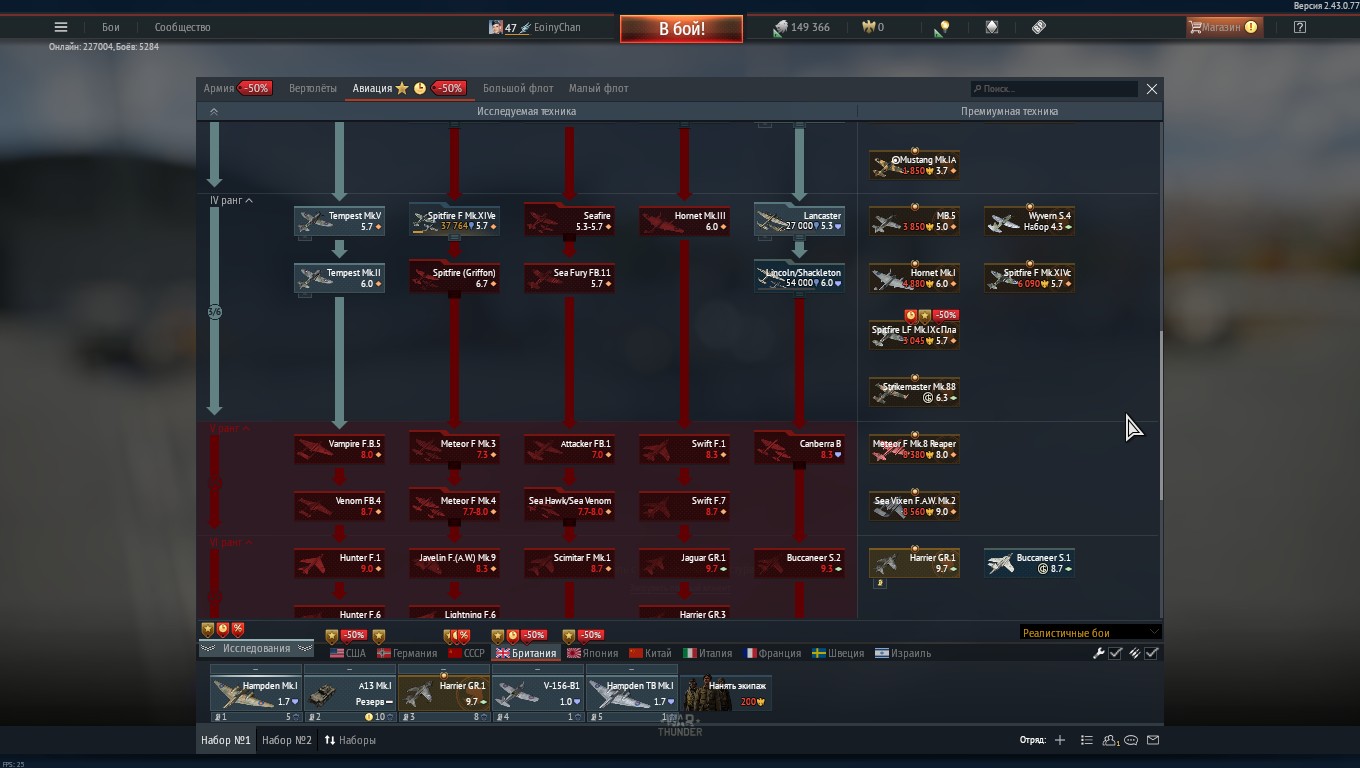Open the help question mark icon
This screenshot has width=1360, height=768.
[x=1300, y=28]
